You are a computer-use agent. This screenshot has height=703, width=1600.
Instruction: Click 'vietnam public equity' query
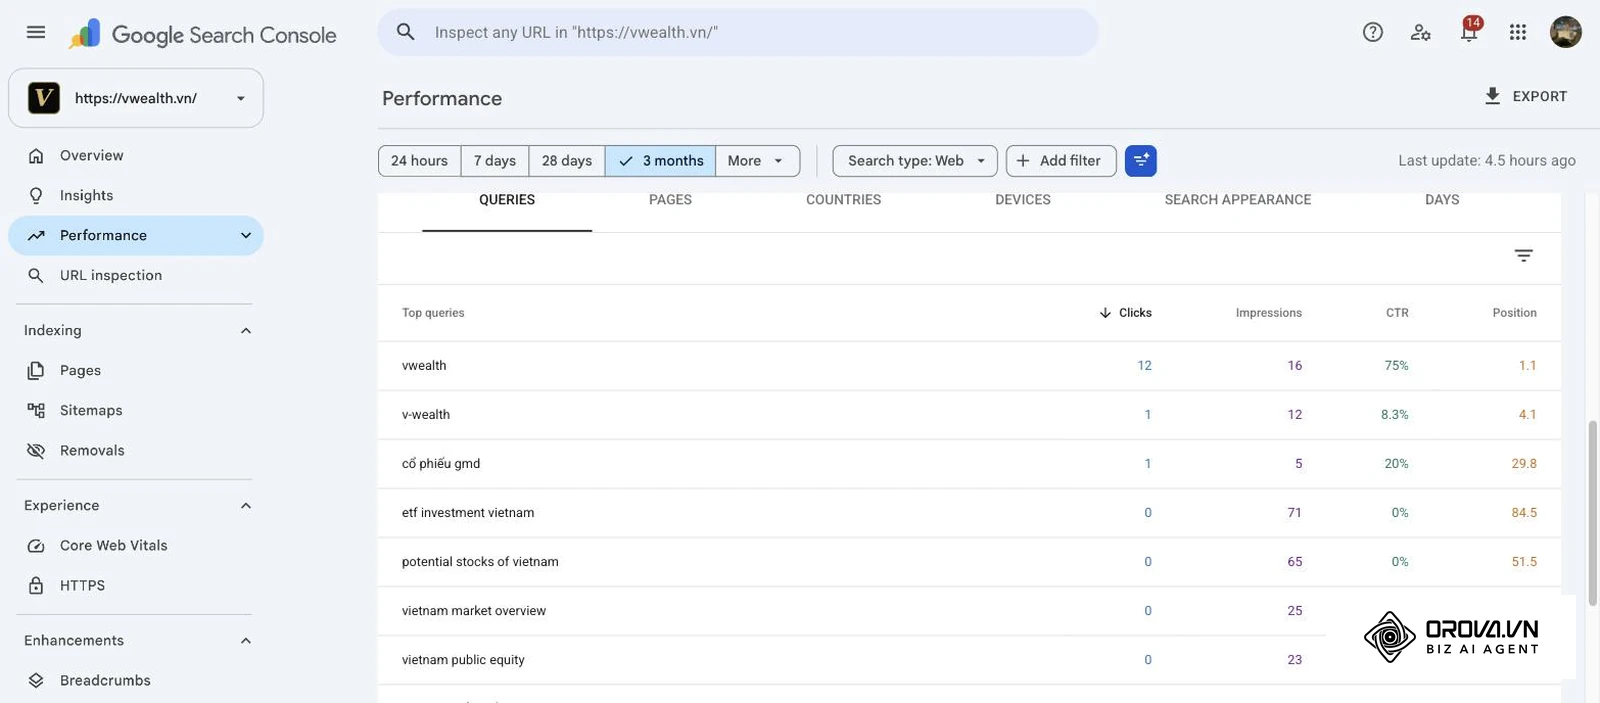pos(463,660)
